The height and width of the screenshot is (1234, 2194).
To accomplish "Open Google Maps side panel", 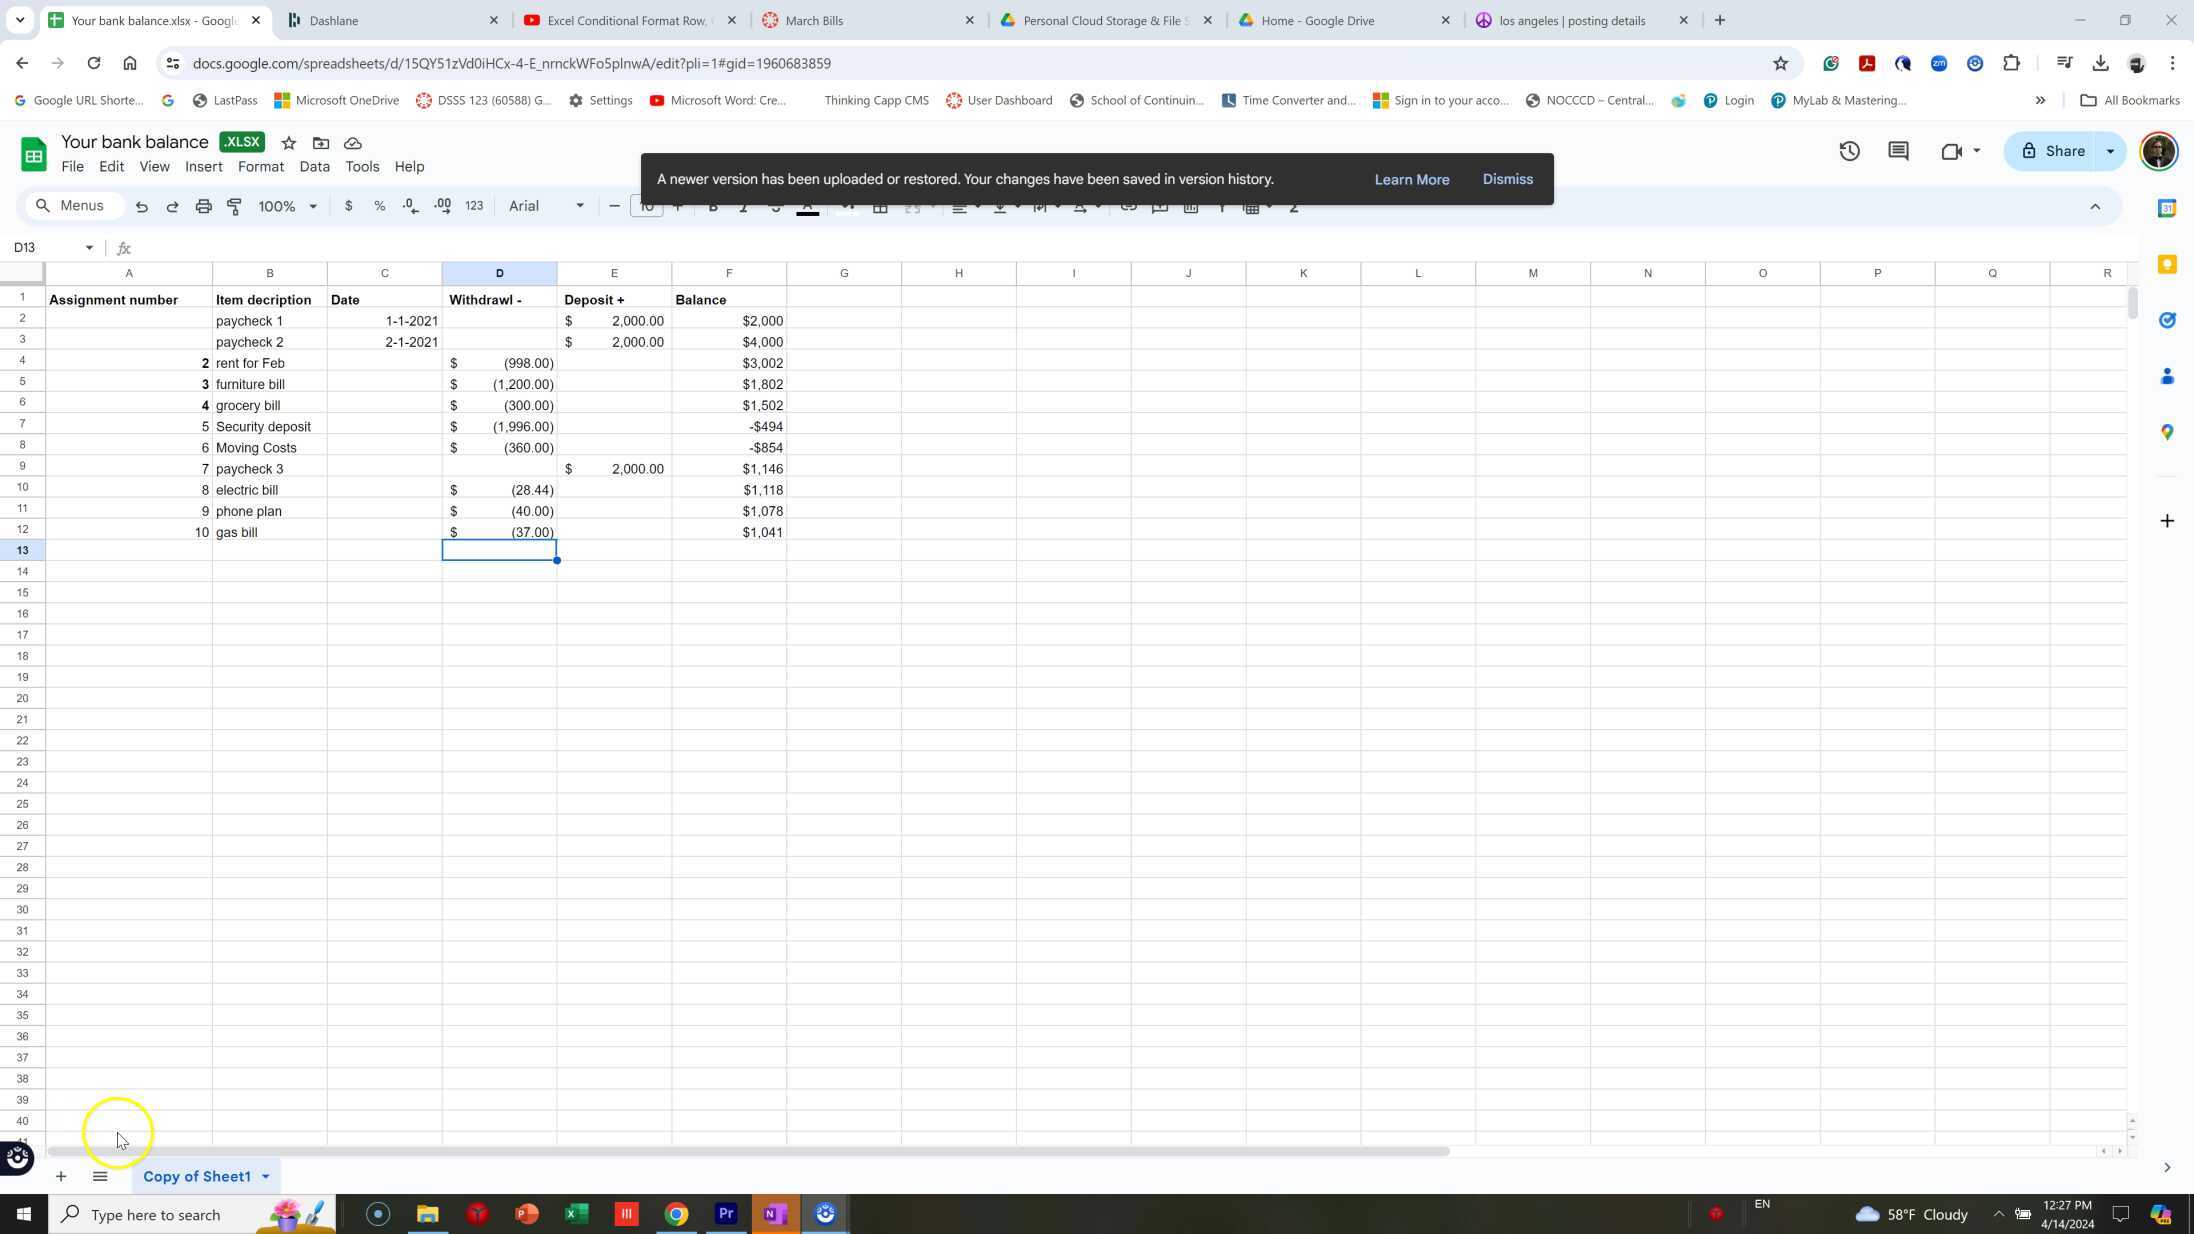I will pos(2167,432).
